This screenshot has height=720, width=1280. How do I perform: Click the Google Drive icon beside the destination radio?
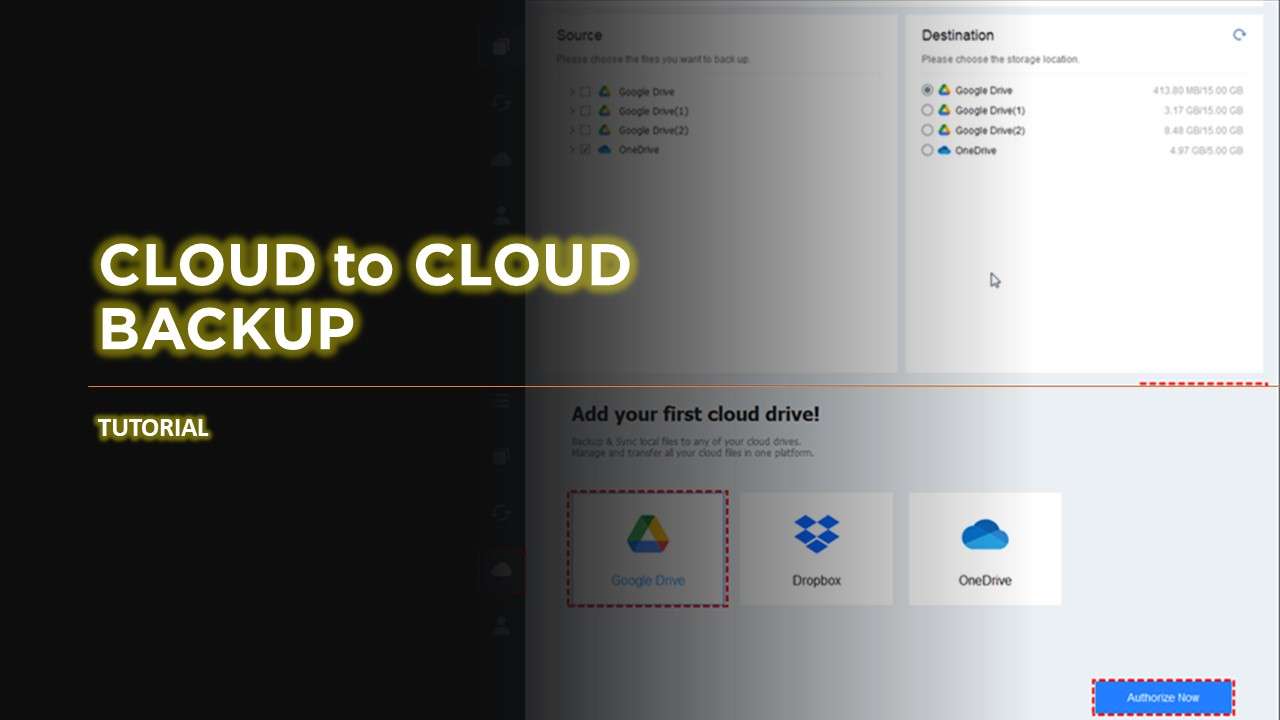943,90
